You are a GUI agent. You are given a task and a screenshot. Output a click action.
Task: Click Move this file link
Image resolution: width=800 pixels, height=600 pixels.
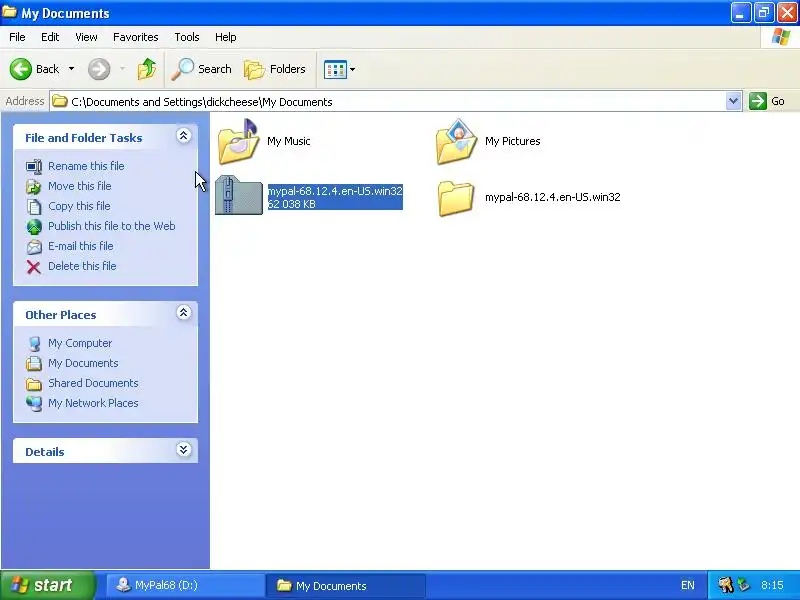coord(80,186)
